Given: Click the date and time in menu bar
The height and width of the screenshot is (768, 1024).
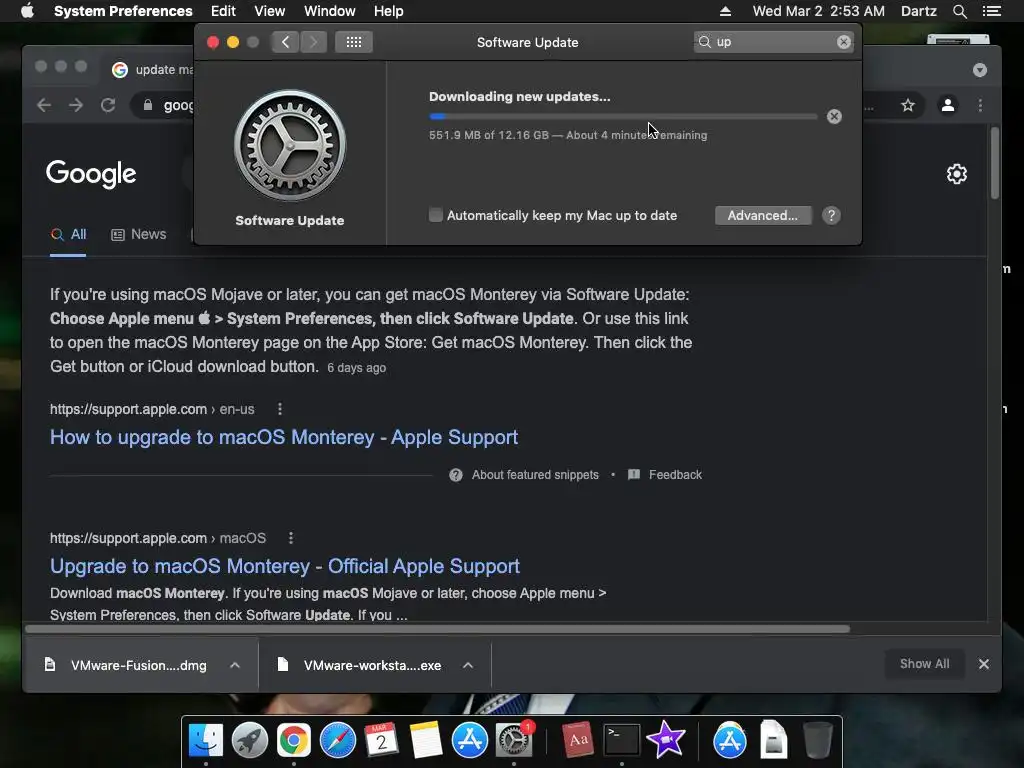Looking at the screenshot, I should click(x=818, y=11).
